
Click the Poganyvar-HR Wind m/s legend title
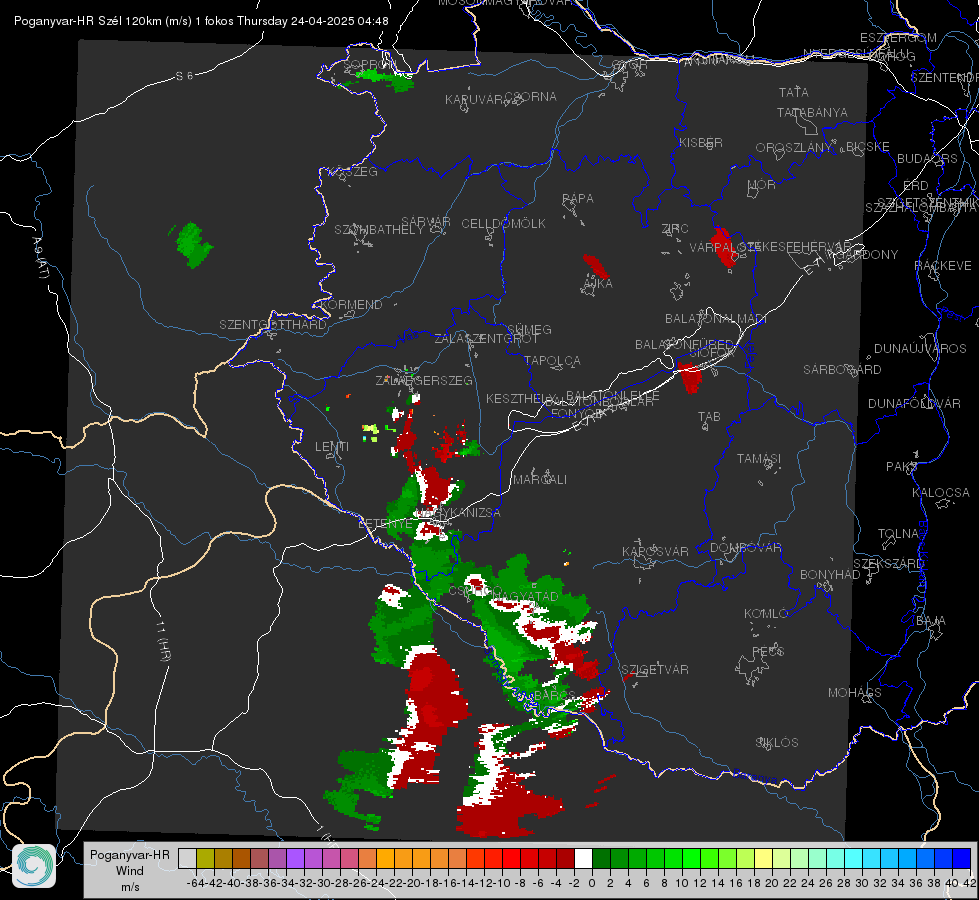tap(130, 870)
